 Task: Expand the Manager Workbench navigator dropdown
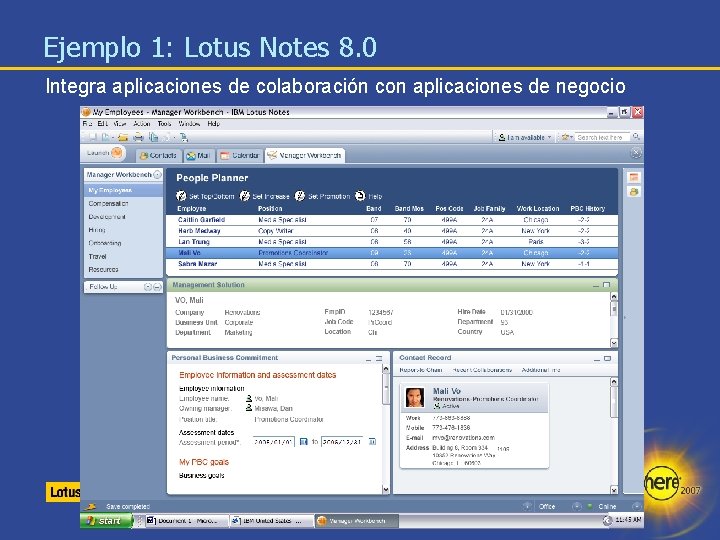(x=158, y=174)
